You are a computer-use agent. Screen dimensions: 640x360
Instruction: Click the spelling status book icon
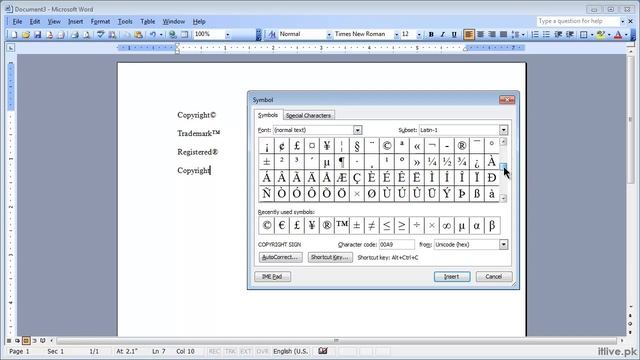[x=323, y=351]
